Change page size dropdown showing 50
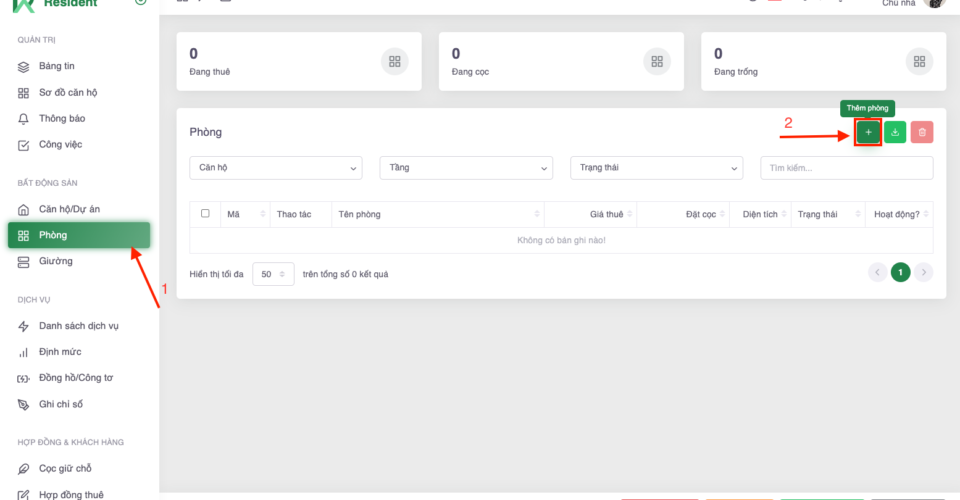This screenshot has height=500, width=960. click(273, 274)
